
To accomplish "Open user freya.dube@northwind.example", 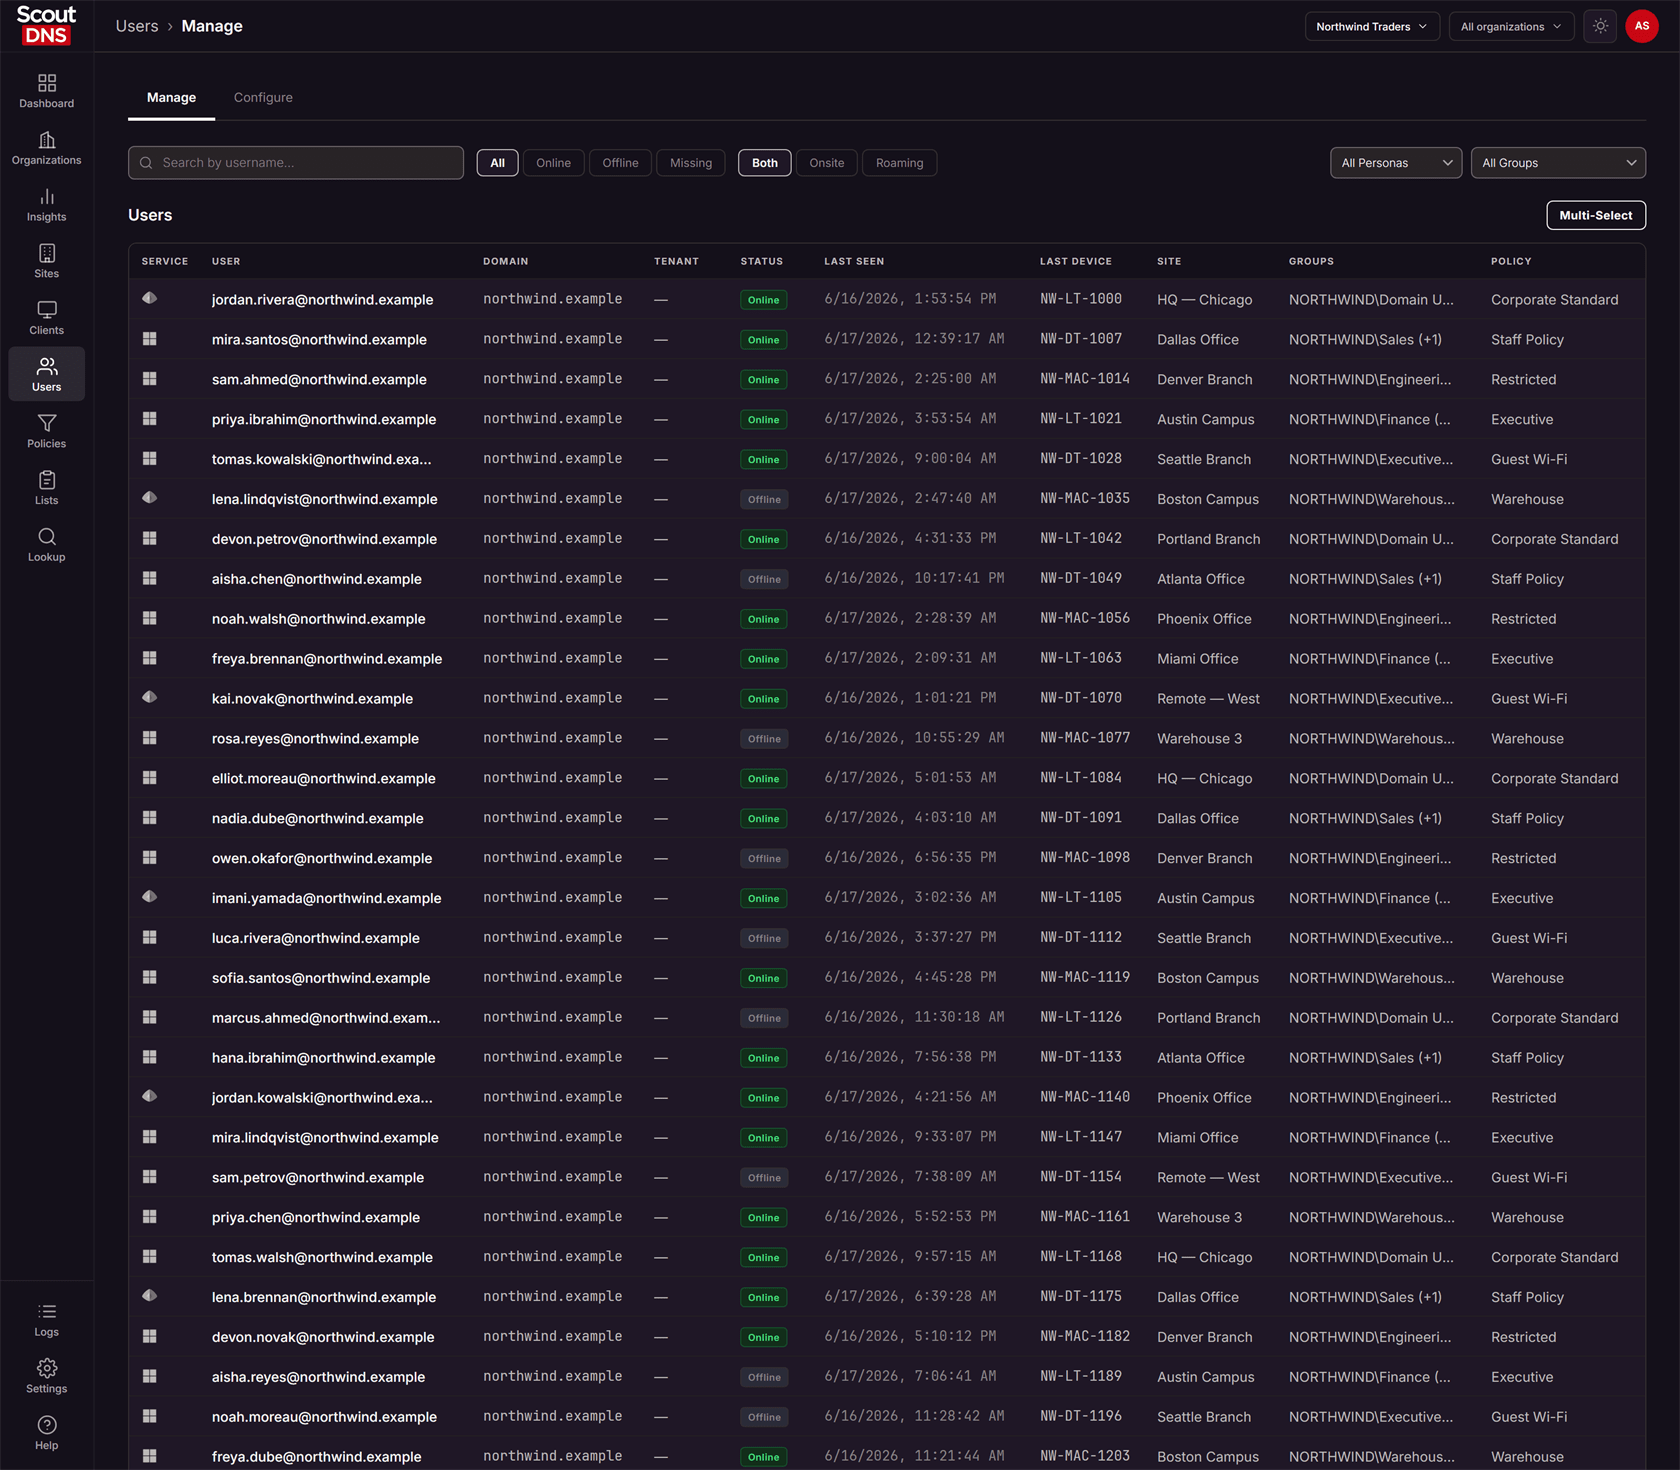I will click(x=316, y=1457).
